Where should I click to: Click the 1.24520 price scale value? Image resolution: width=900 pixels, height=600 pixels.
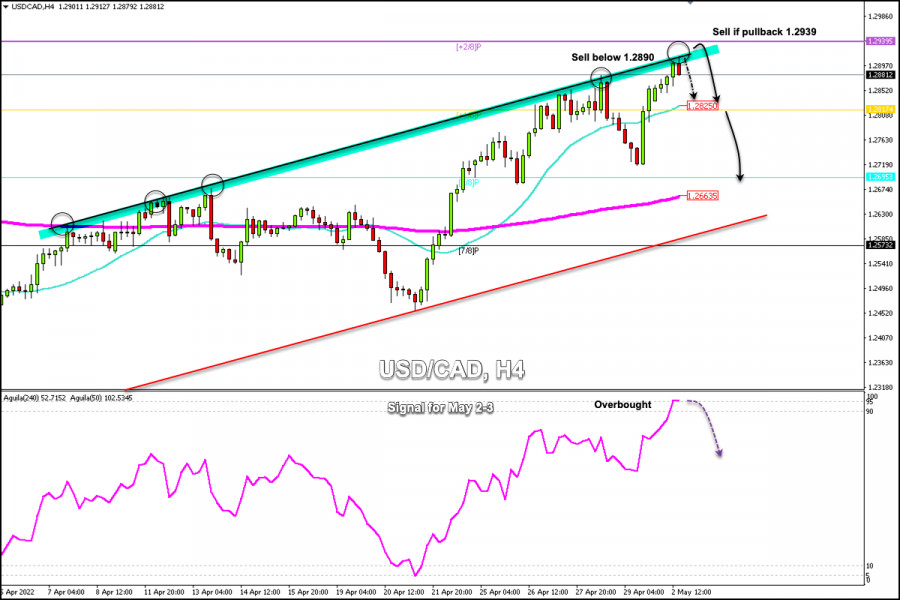[x=881, y=313]
